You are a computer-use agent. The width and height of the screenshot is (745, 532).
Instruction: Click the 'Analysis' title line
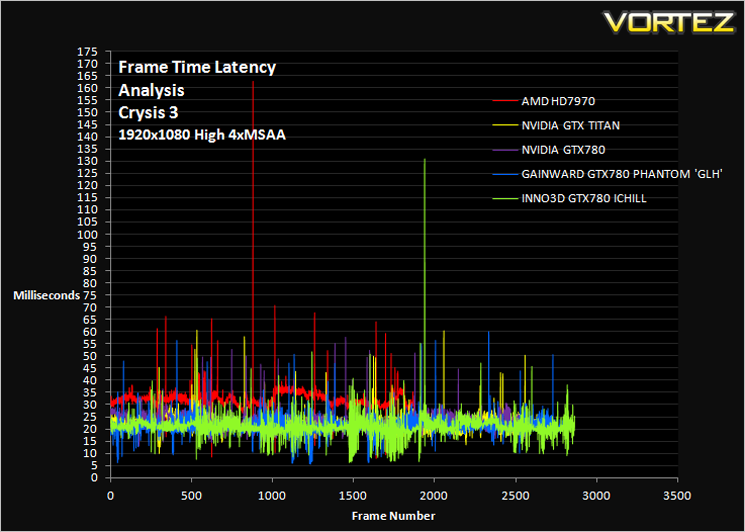pyautogui.click(x=151, y=90)
